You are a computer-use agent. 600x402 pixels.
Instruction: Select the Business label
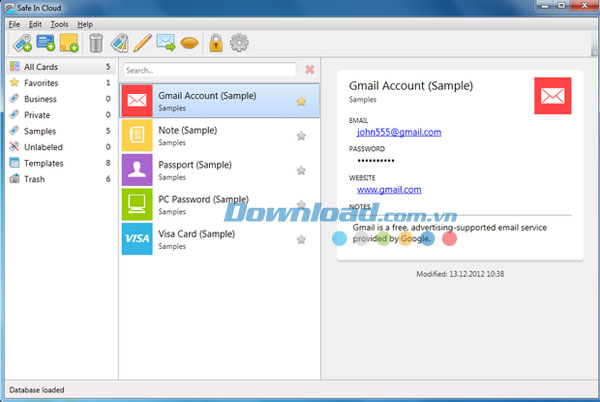(60, 99)
